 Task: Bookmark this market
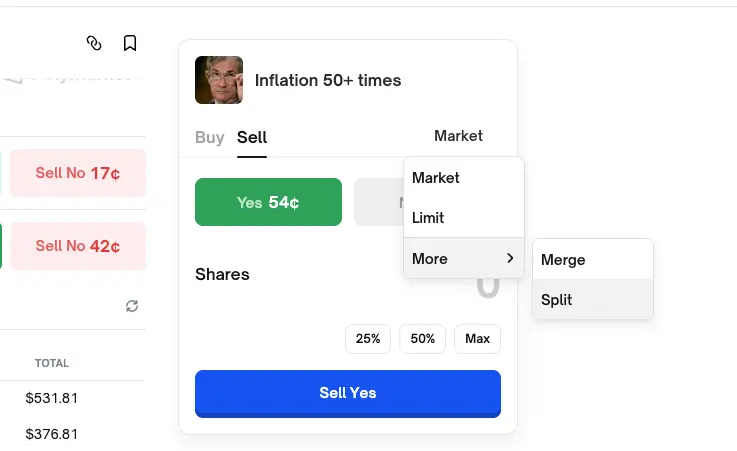coord(130,43)
